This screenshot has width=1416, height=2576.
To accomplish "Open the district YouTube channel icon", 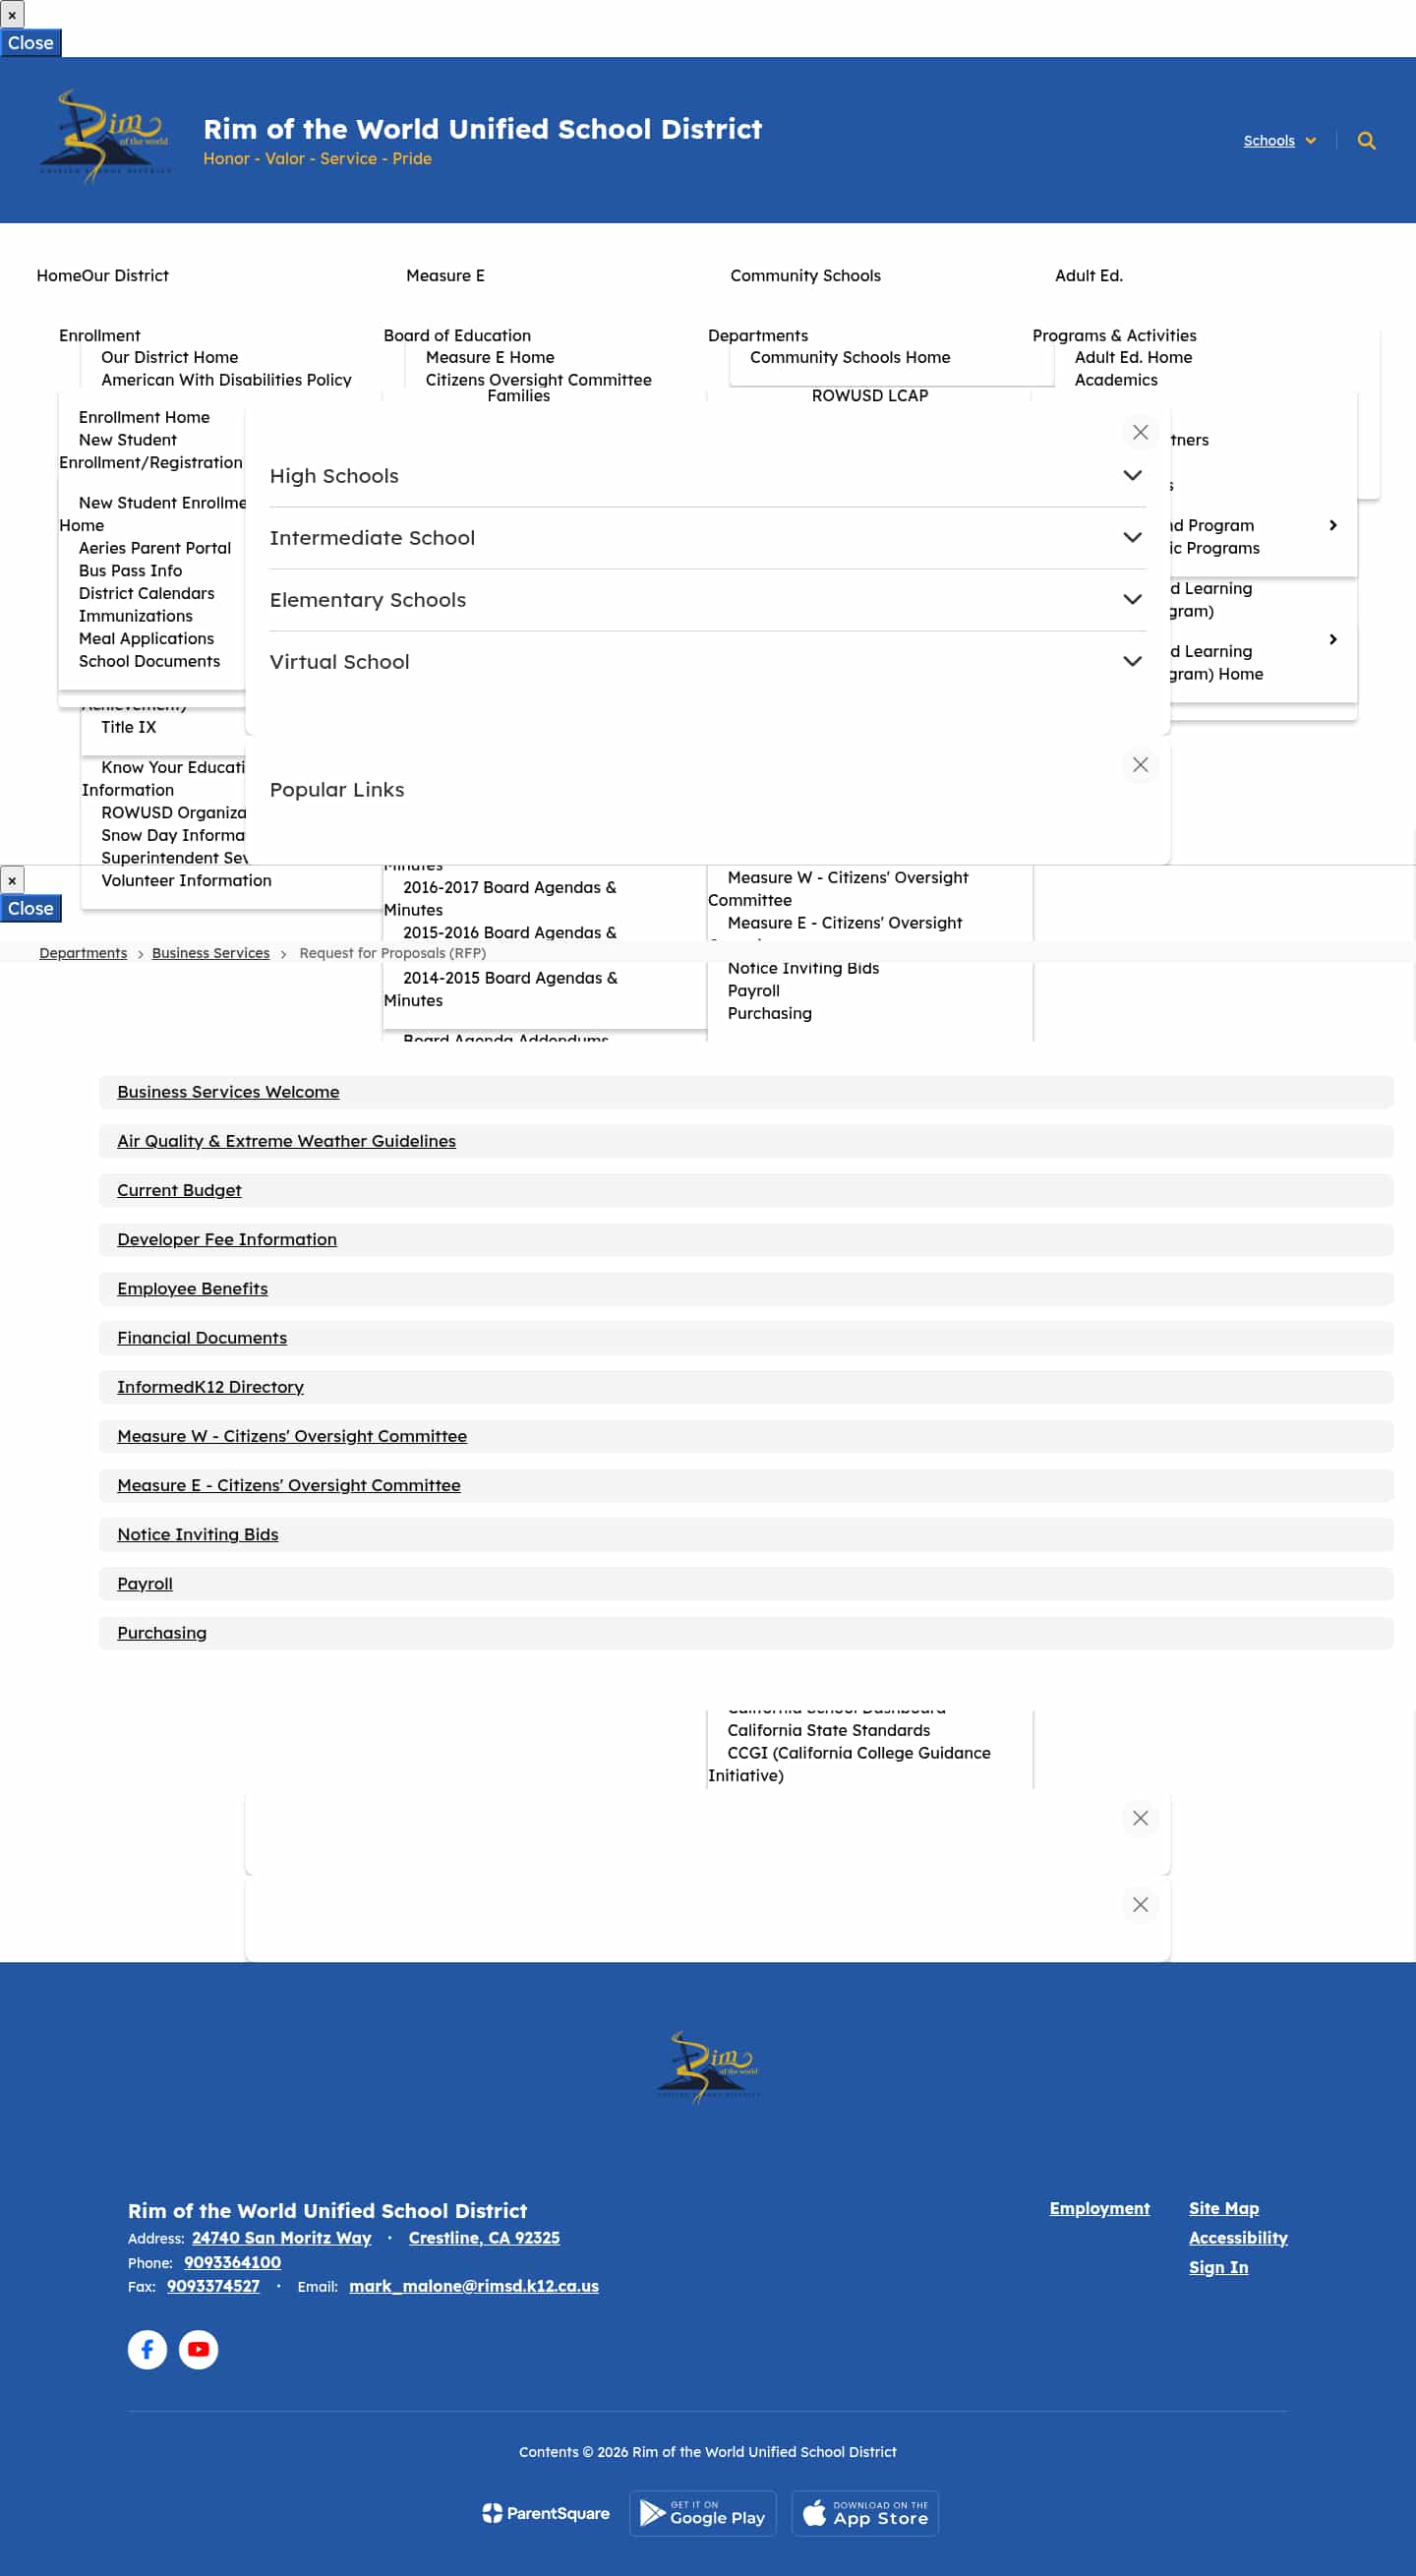I will pyautogui.click(x=198, y=2349).
